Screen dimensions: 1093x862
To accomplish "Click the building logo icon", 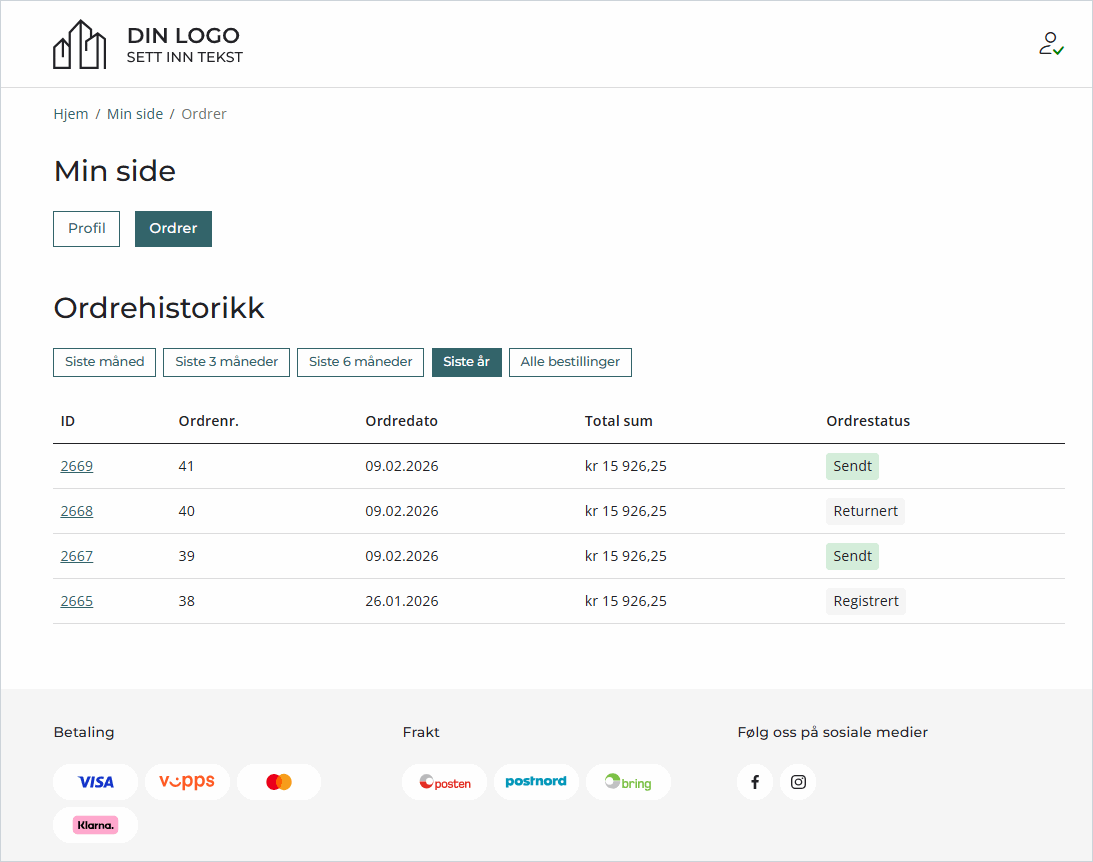I will coord(79,45).
